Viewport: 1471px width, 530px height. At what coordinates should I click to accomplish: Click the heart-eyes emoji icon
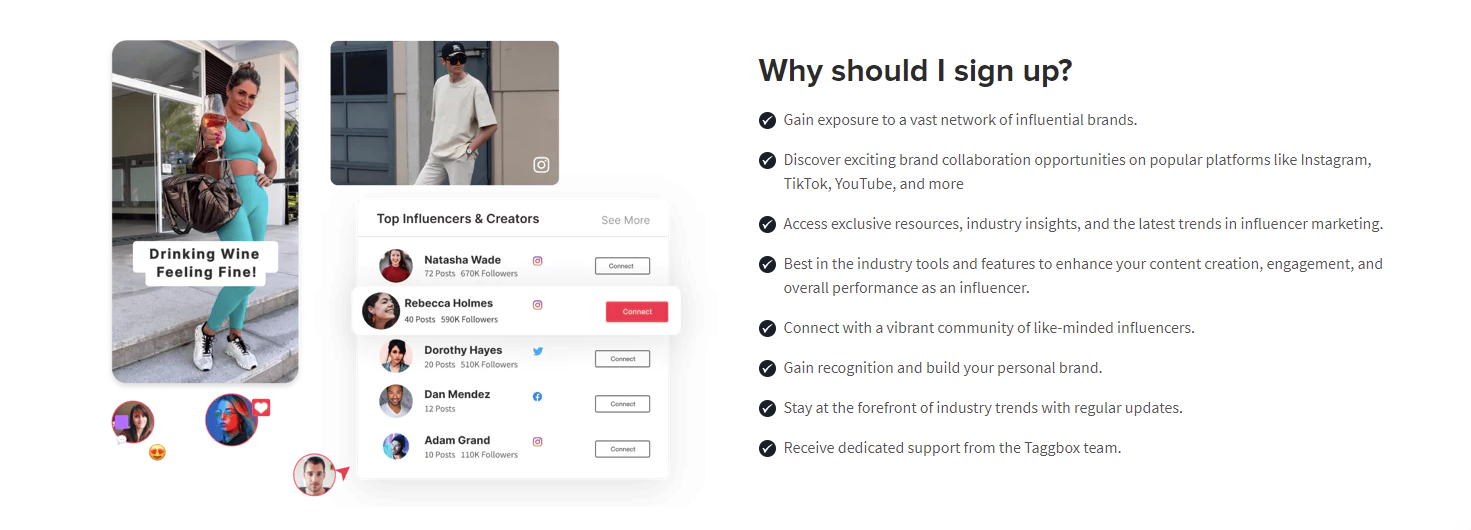[157, 452]
